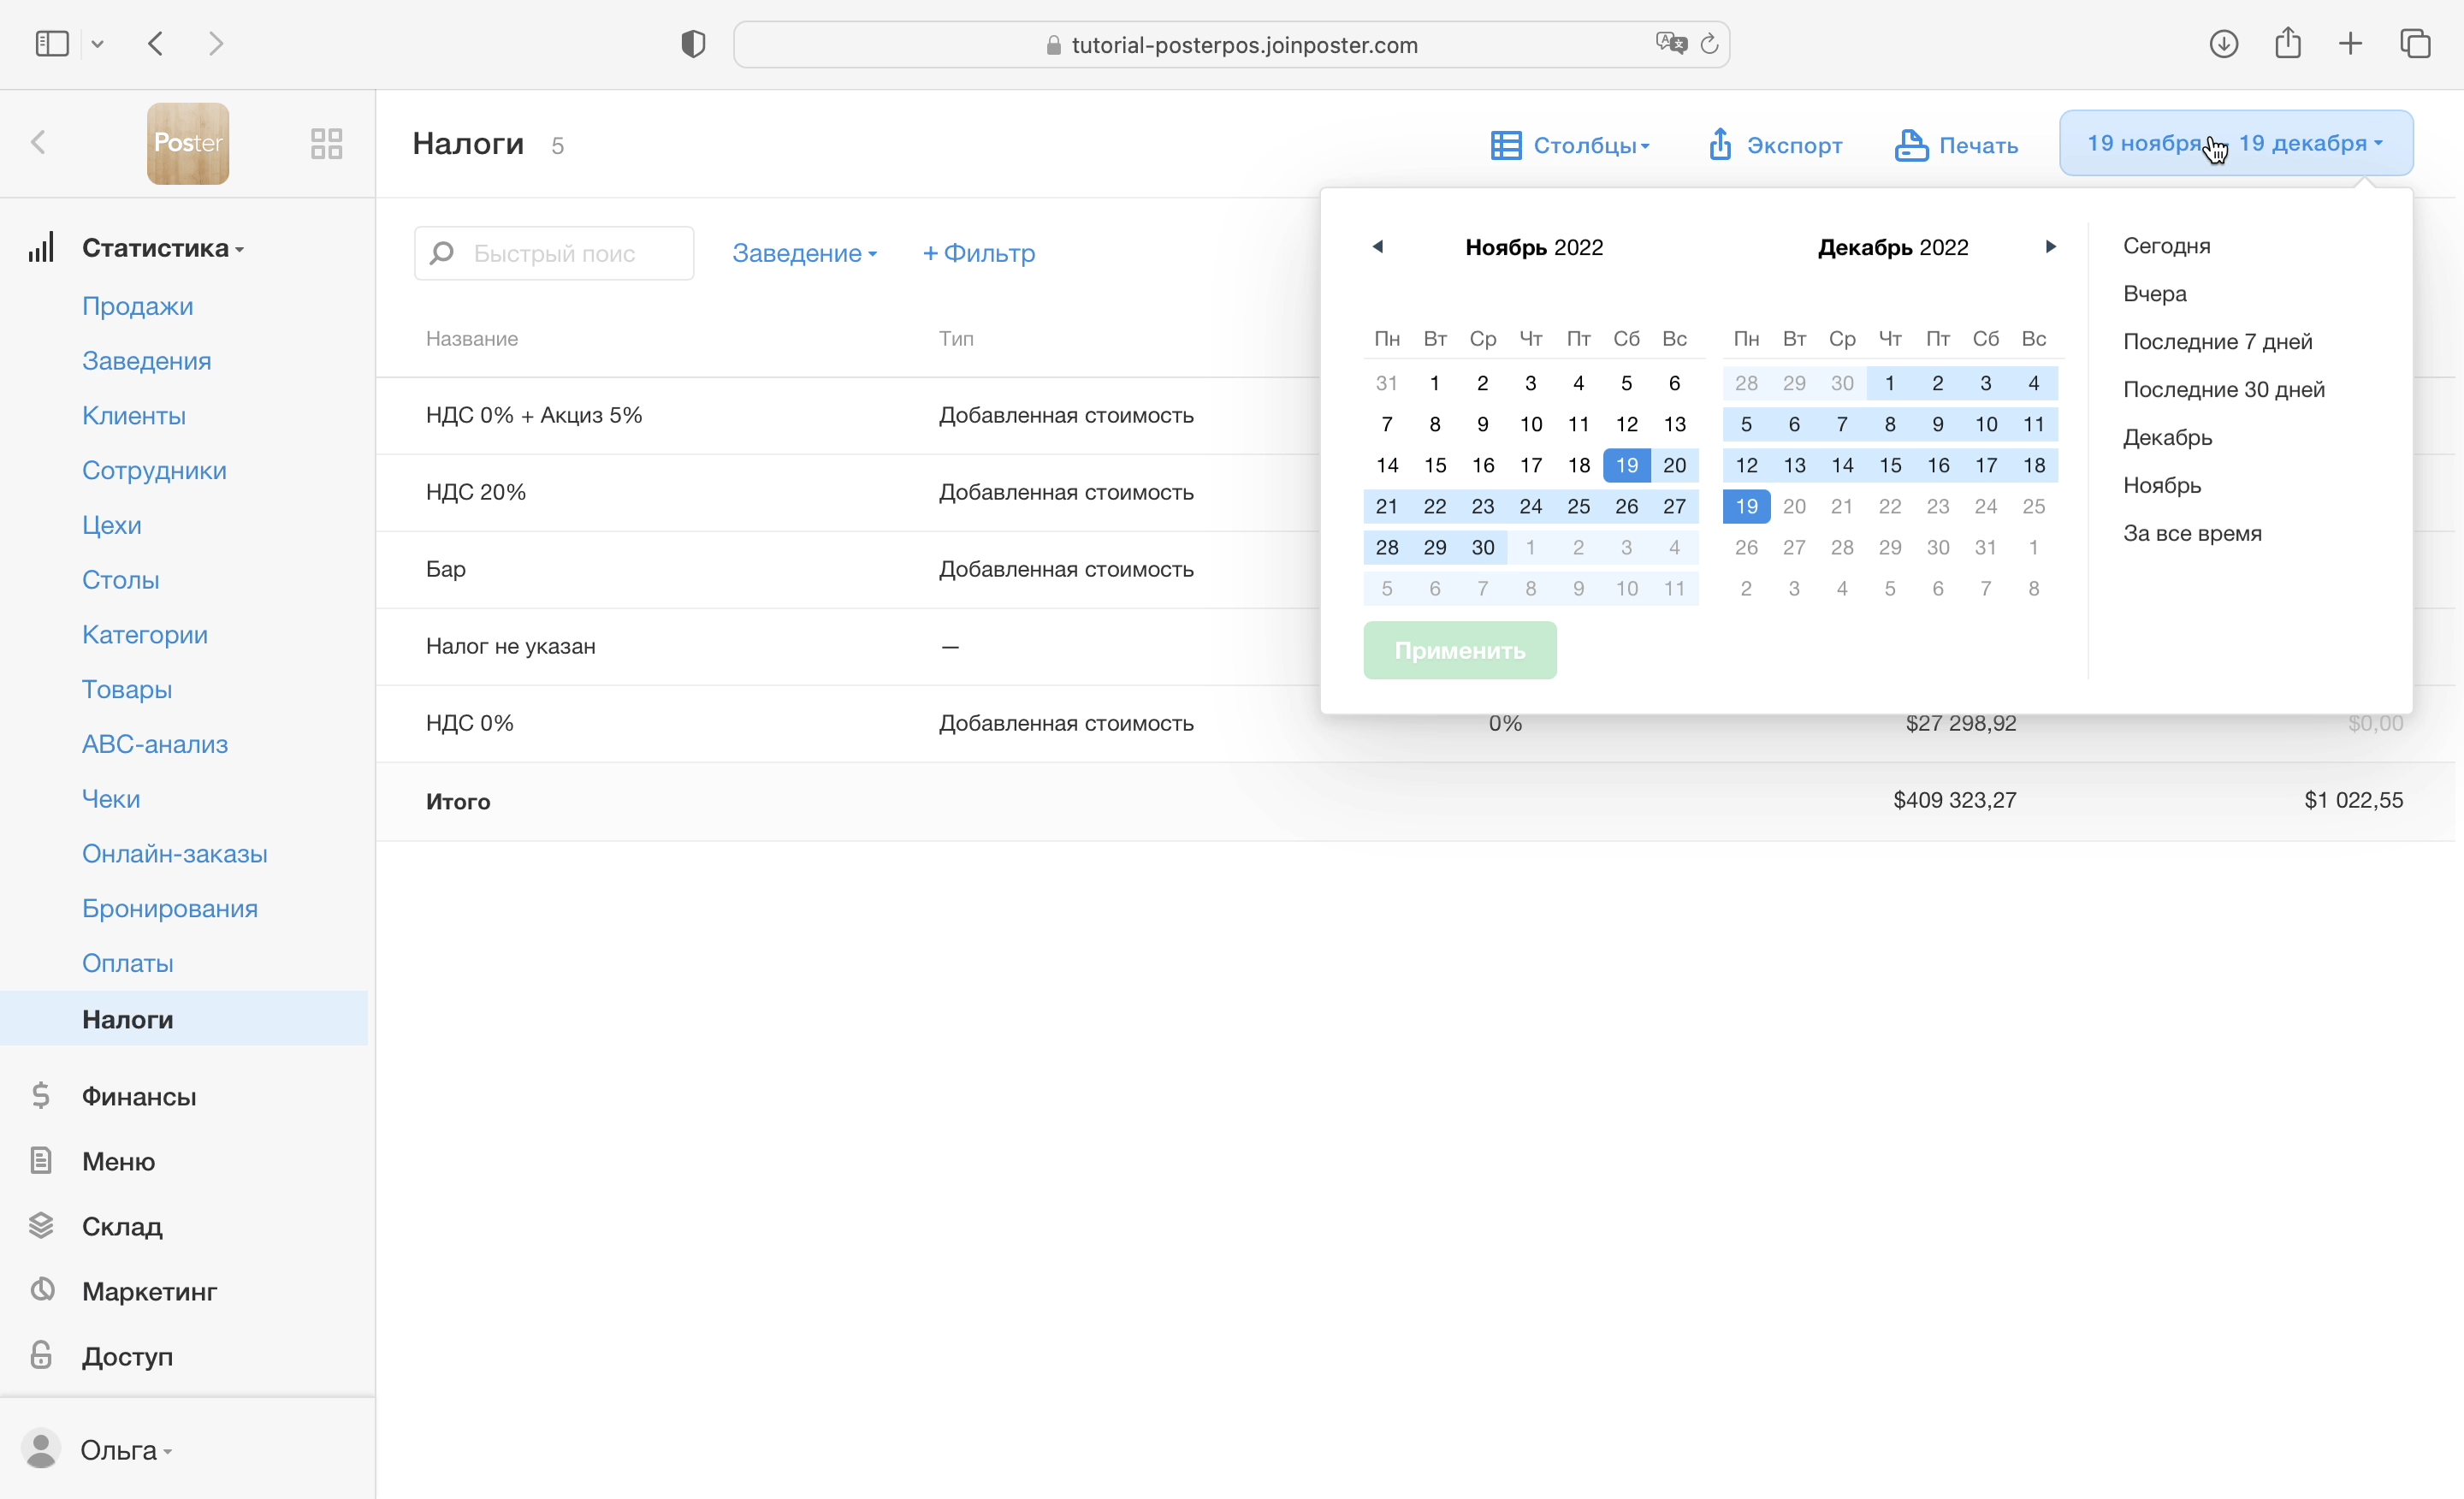Screen dimensions: 2464x1499
Task: Go to previous month in calendar
Action: click(1377, 246)
